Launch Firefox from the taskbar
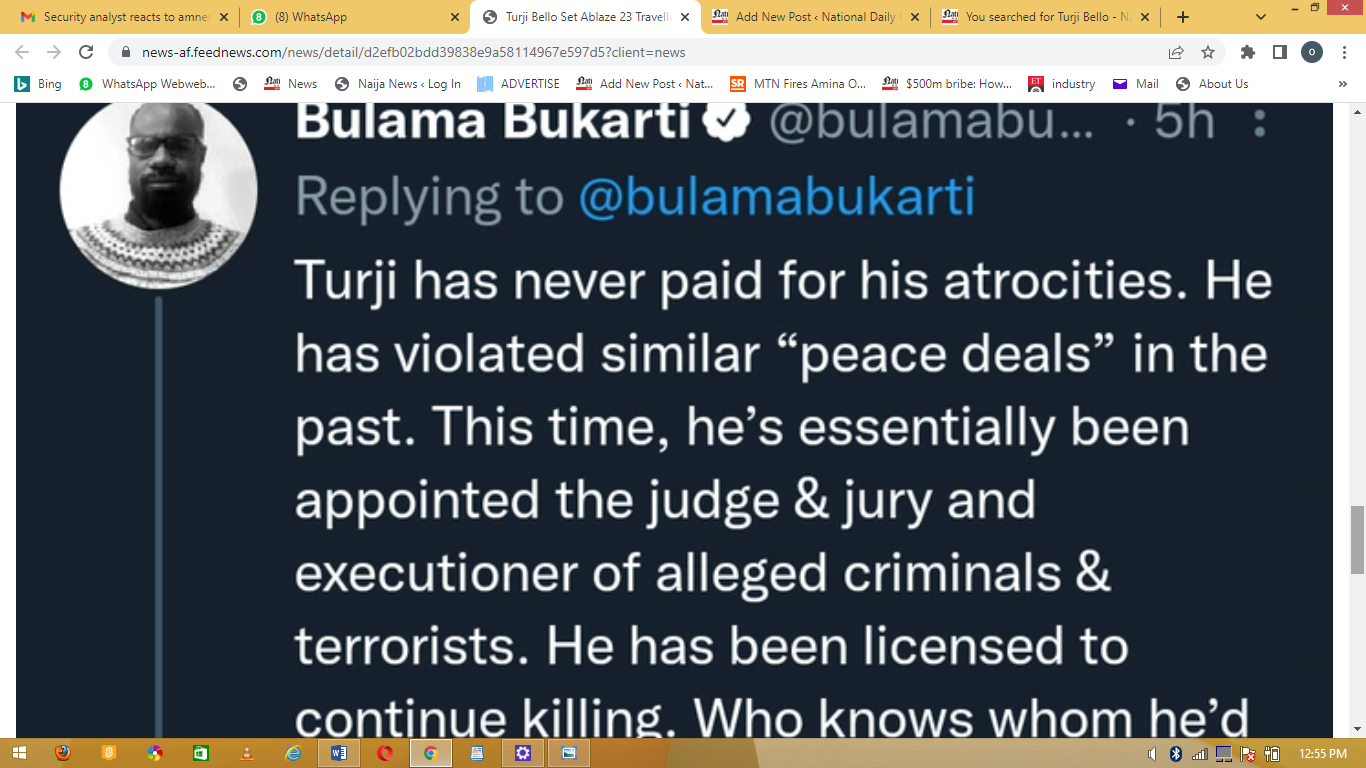This screenshot has width=1366, height=768. (63, 753)
